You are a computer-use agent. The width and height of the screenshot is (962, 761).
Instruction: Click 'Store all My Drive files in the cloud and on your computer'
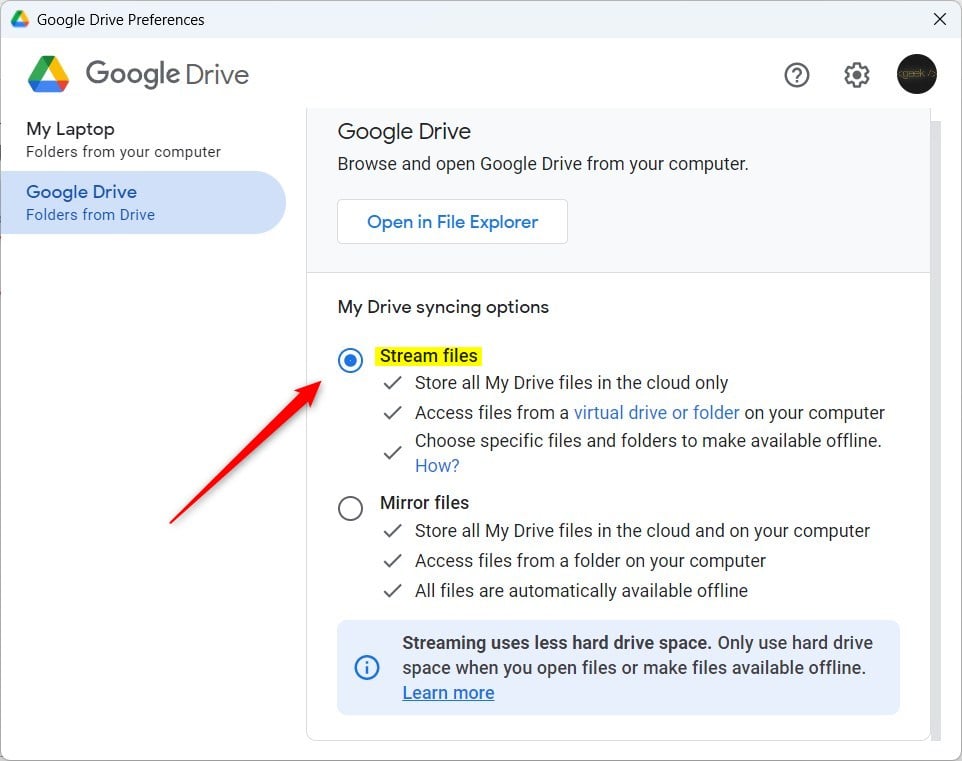tap(642, 530)
